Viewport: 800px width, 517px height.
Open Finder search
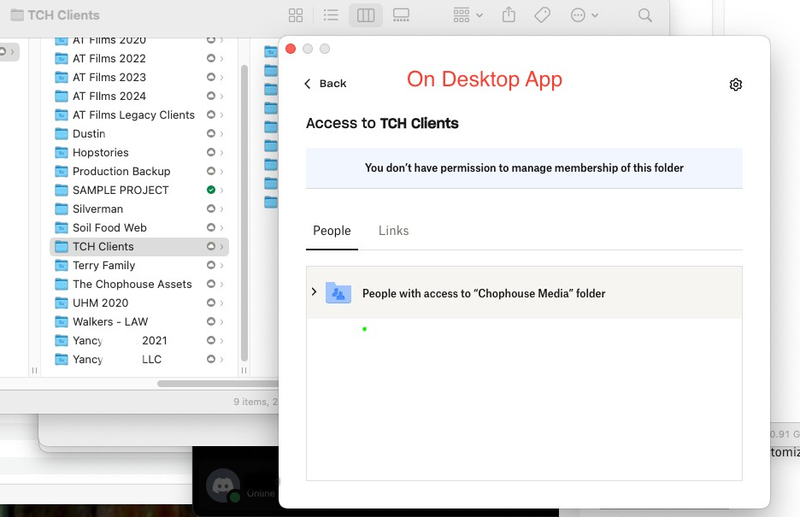645,15
